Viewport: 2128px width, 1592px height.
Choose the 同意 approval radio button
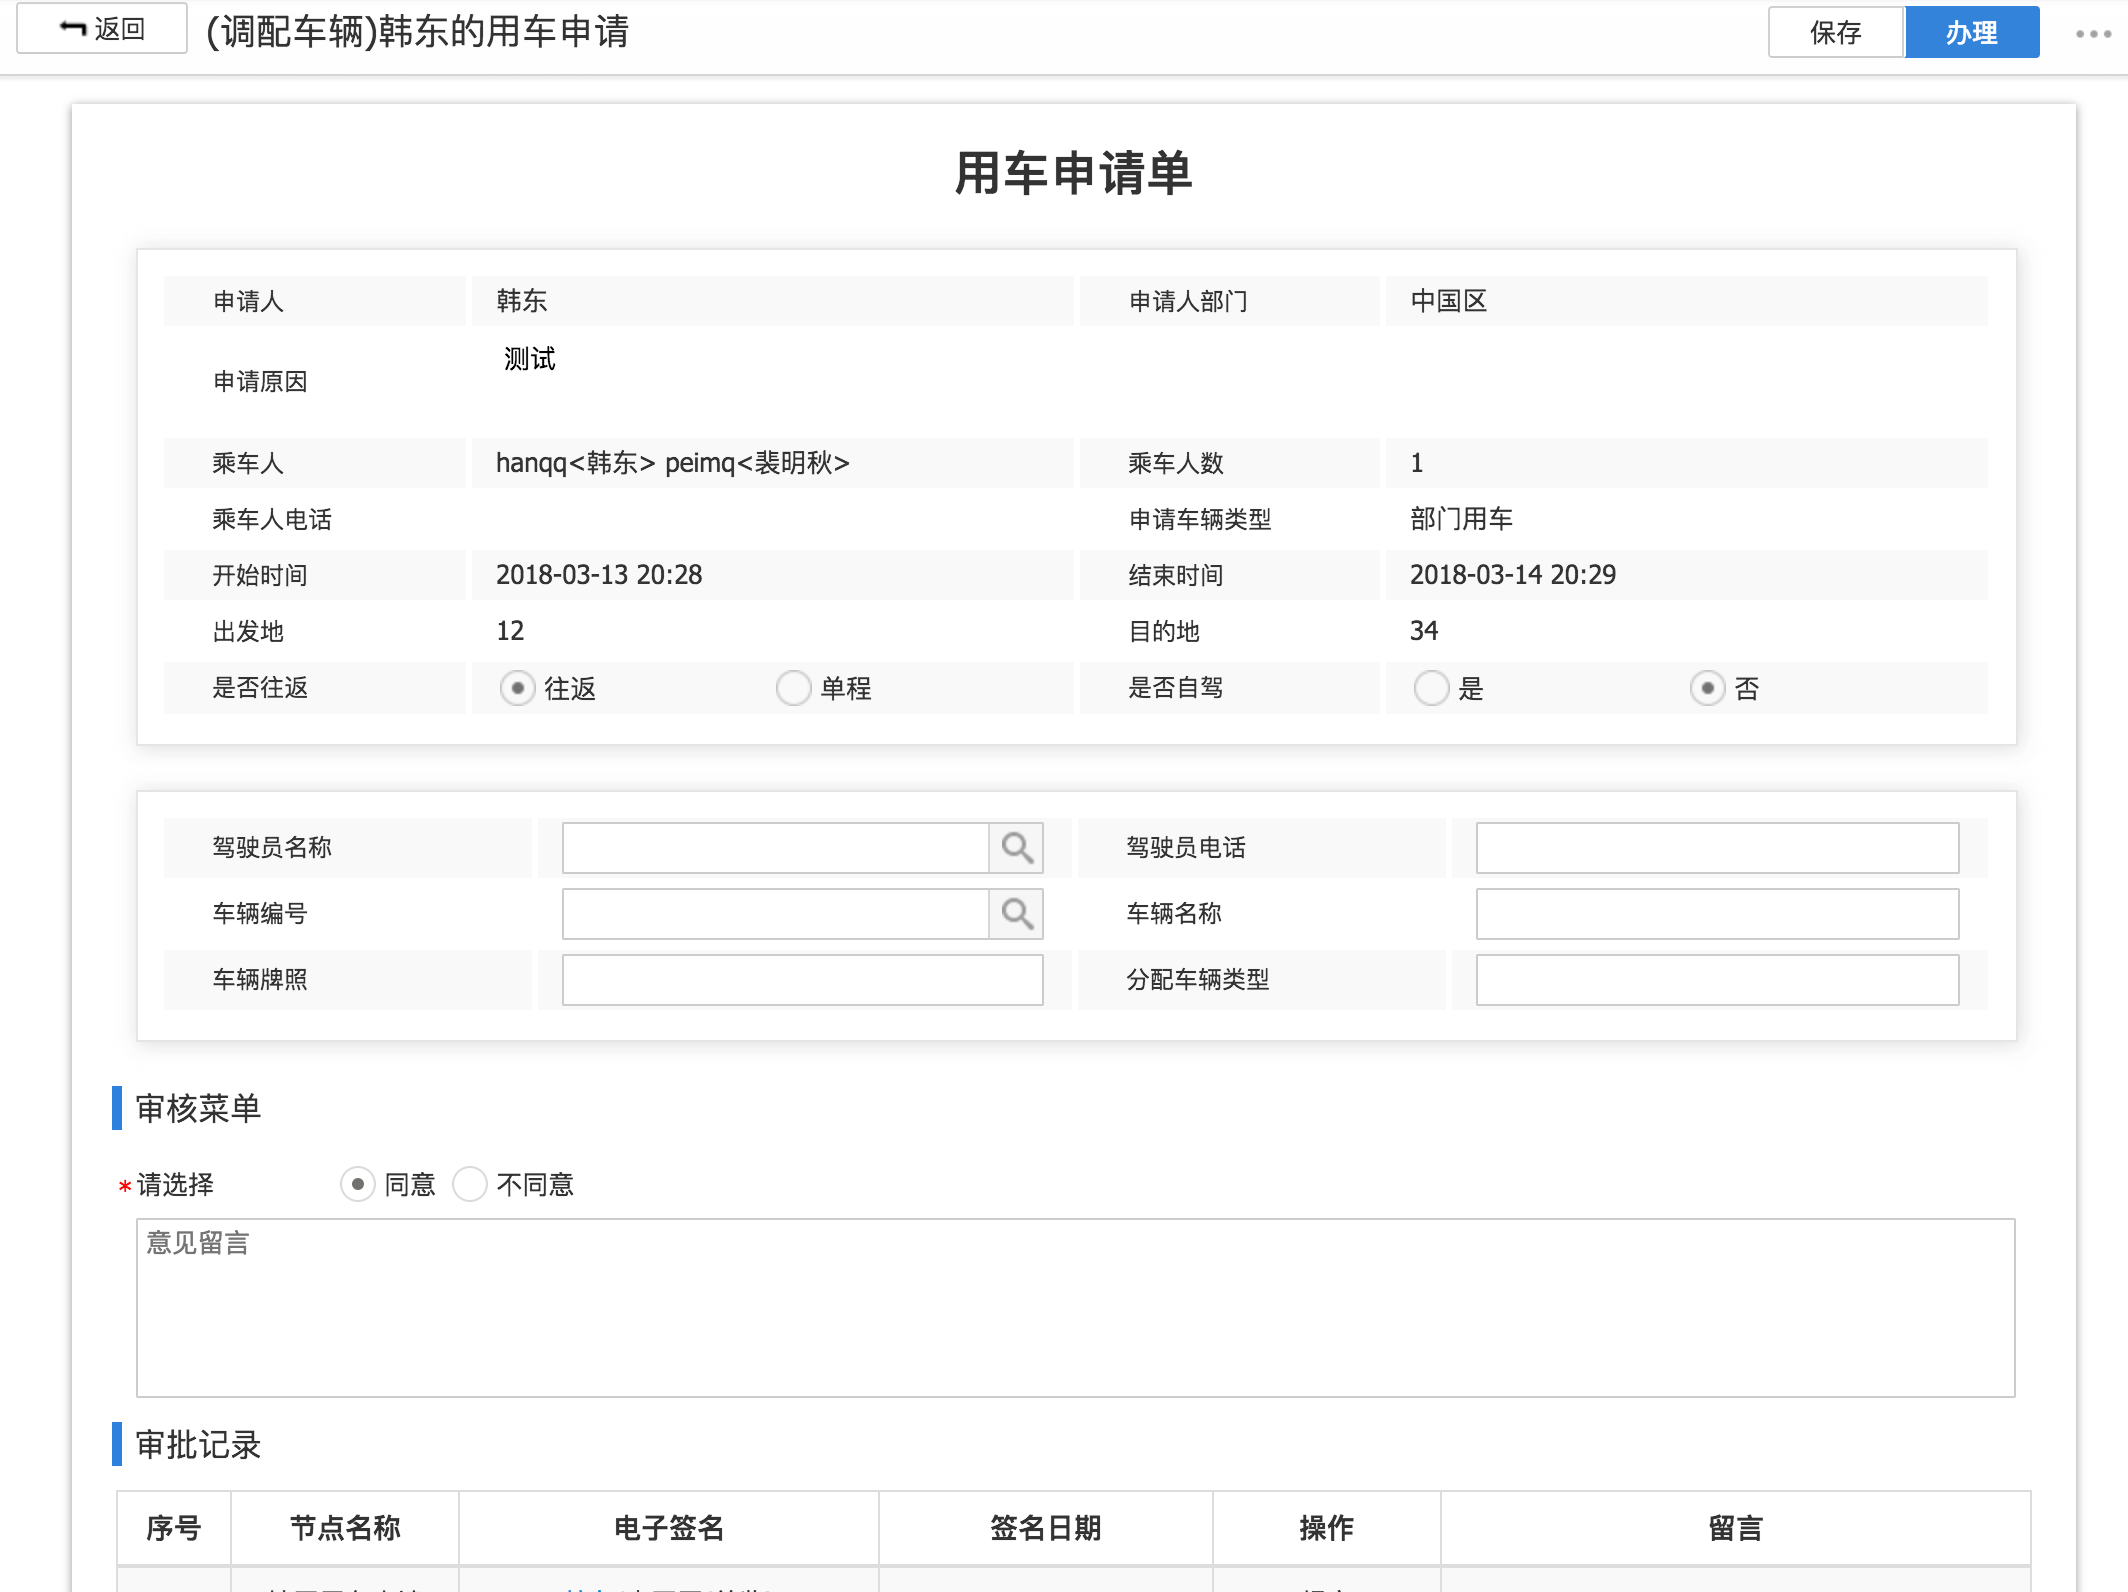click(357, 1184)
